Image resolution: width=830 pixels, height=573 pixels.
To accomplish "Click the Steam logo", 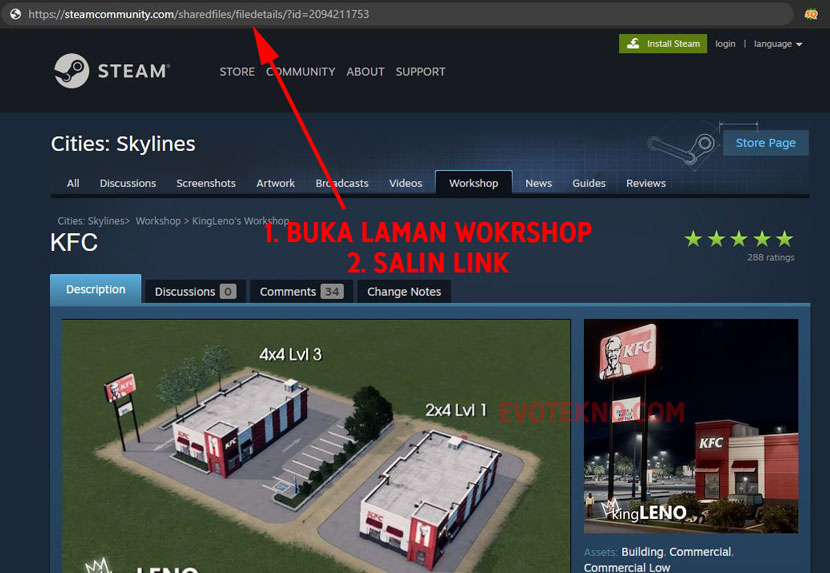I will click(112, 71).
